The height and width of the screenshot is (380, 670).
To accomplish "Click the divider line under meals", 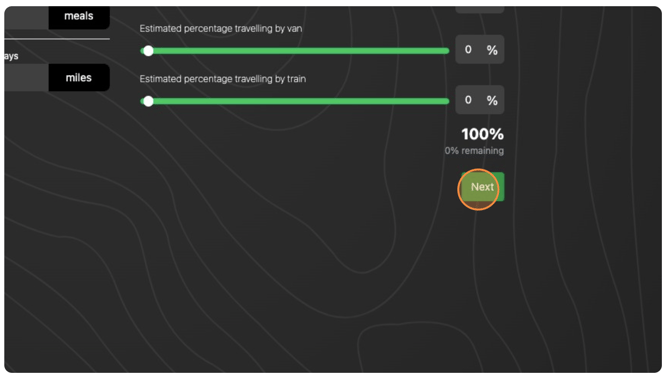I will click(x=57, y=39).
